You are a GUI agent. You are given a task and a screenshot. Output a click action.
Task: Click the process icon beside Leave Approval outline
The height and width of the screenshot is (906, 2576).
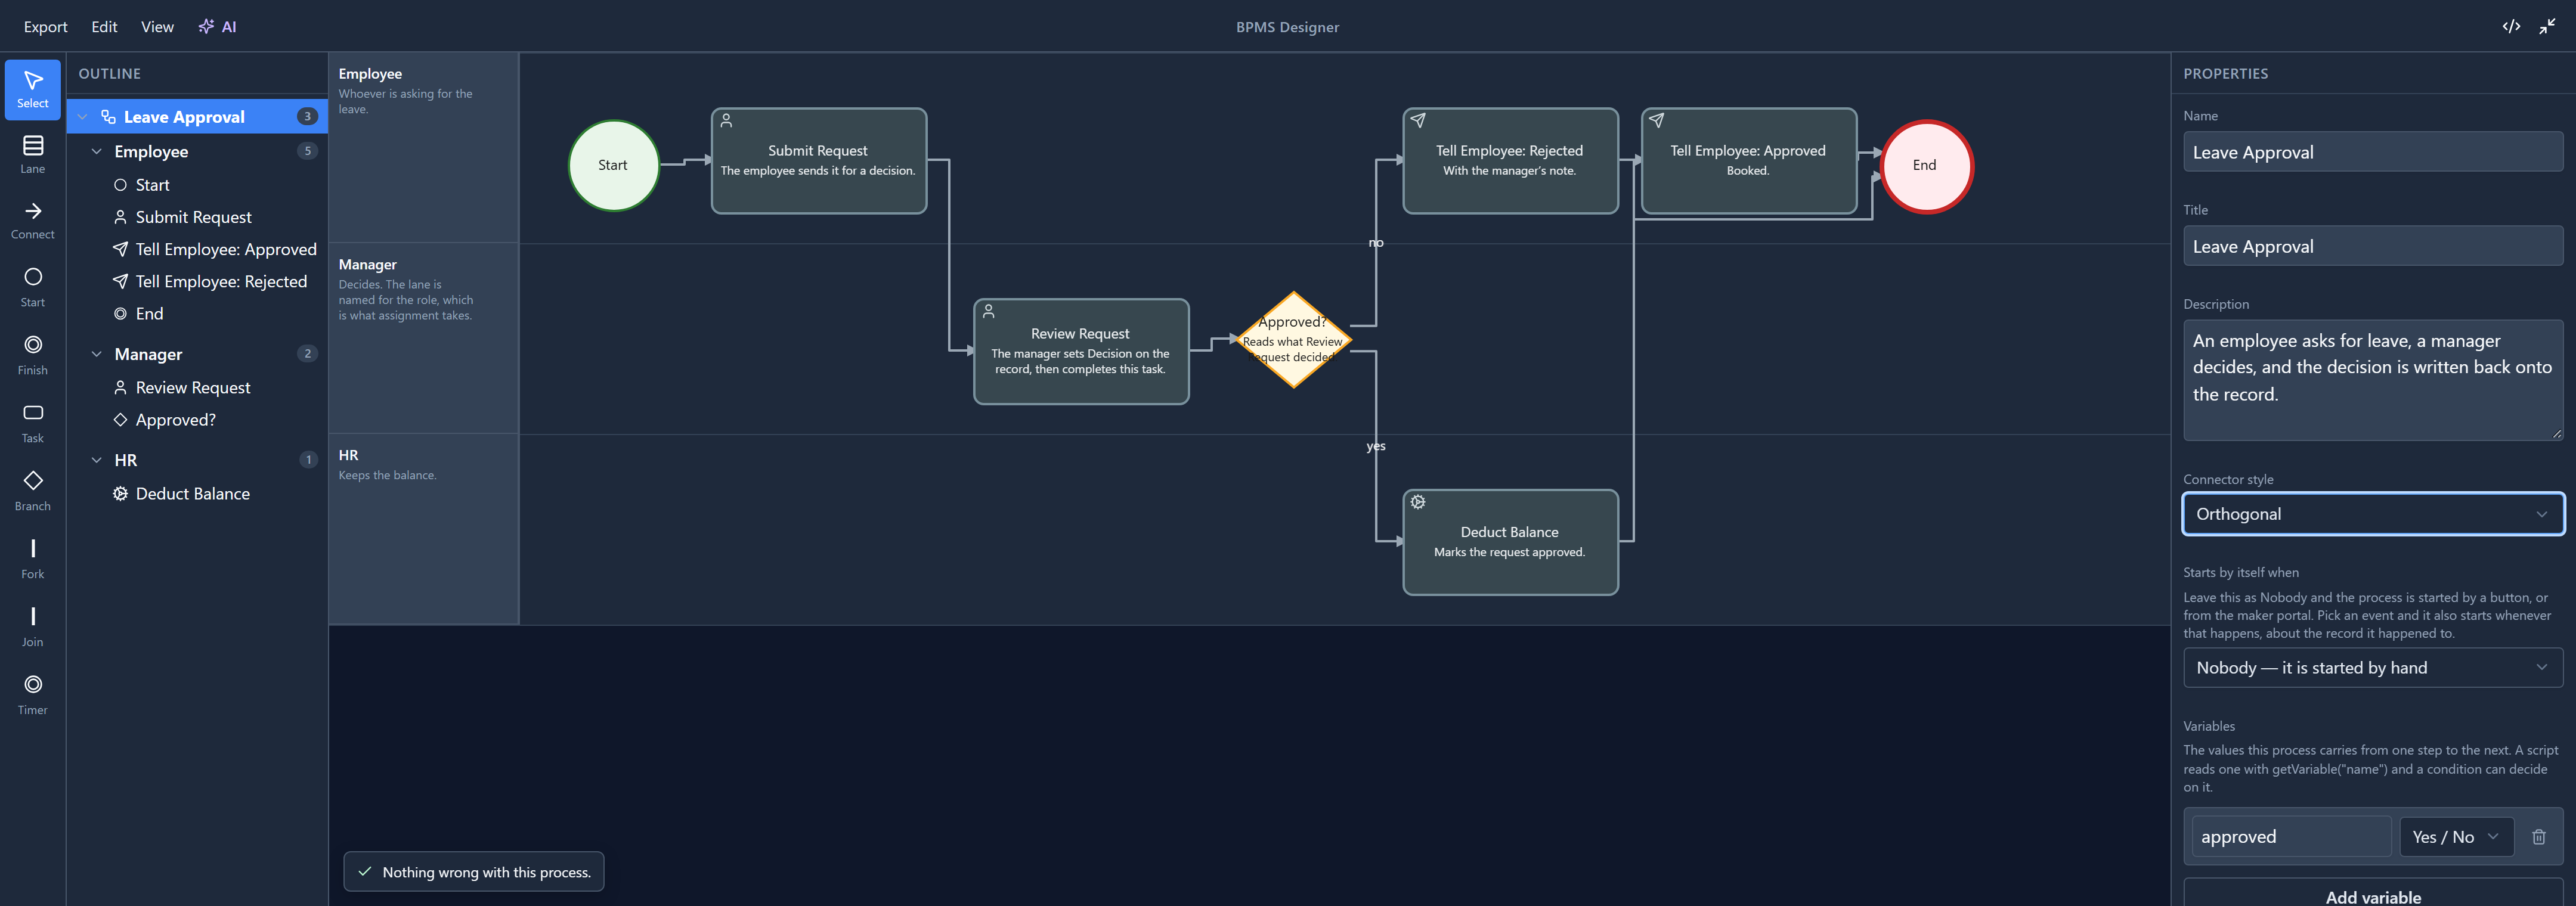point(108,117)
